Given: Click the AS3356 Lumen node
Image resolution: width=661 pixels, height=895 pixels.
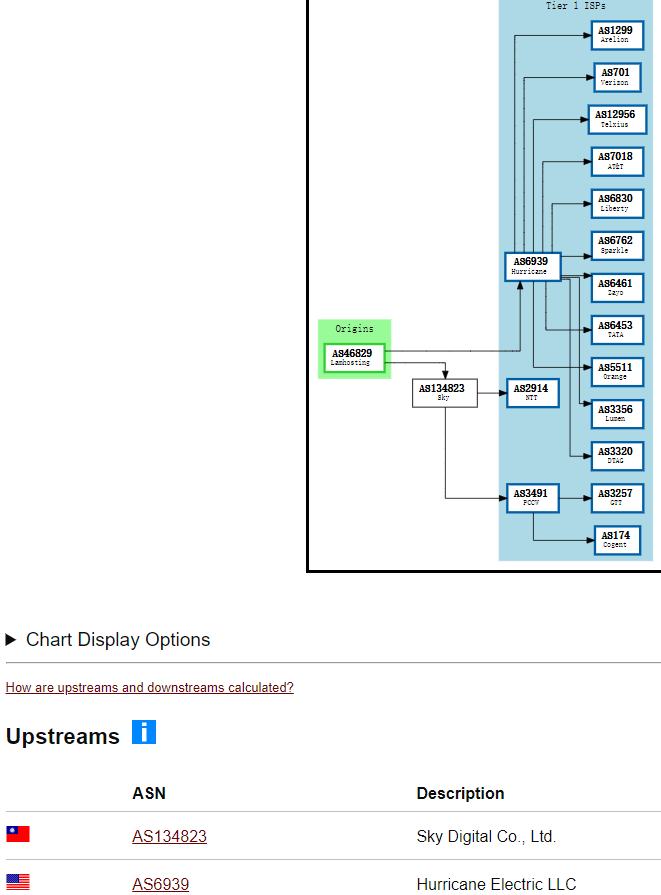Looking at the screenshot, I should pyautogui.click(x=617, y=414).
